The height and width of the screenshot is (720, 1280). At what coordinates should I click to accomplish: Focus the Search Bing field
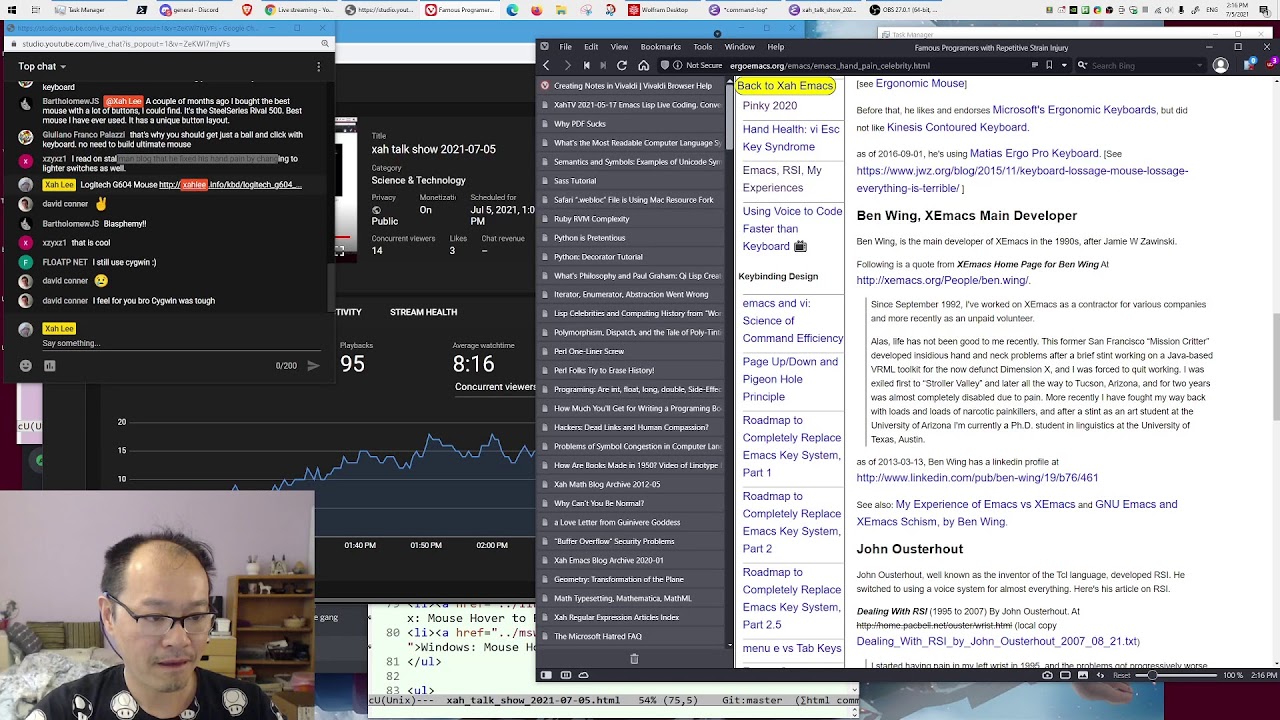[1142, 65]
